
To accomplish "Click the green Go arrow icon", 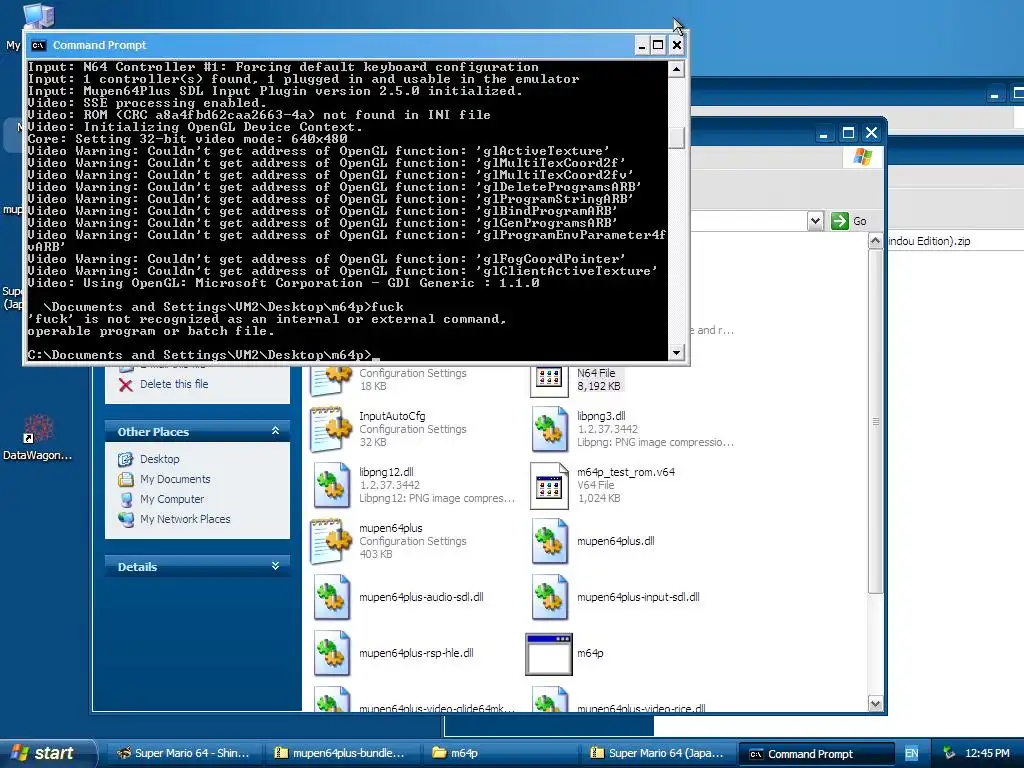I will pos(839,221).
